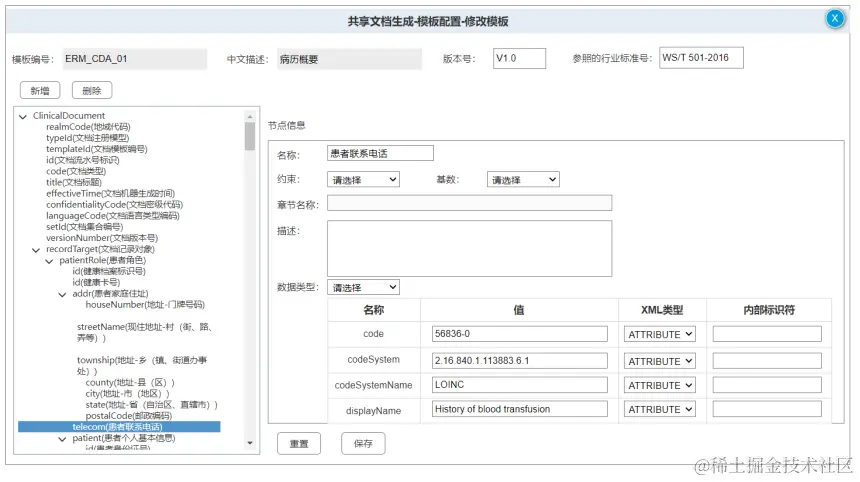
Task: Click the 内部标识符 field in code row
Action: (x=767, y=333)
